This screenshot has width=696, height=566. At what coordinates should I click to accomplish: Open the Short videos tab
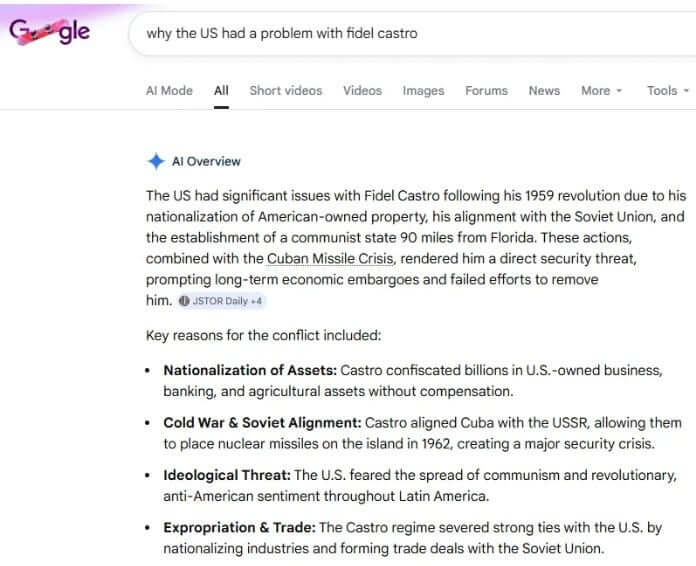[x=286, y=90]
